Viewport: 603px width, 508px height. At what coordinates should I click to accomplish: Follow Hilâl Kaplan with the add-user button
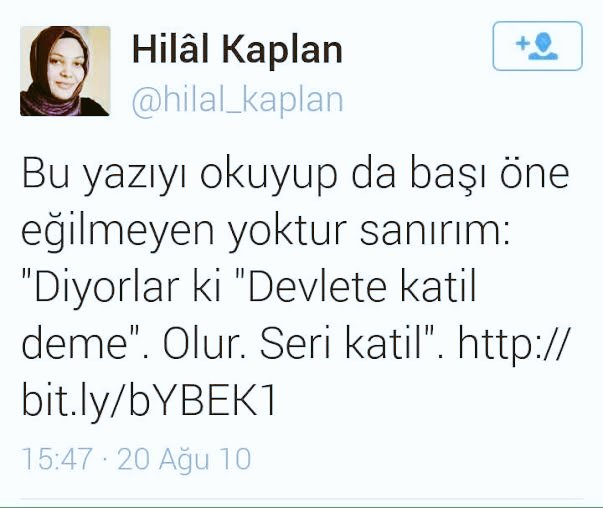click(537, 46)
